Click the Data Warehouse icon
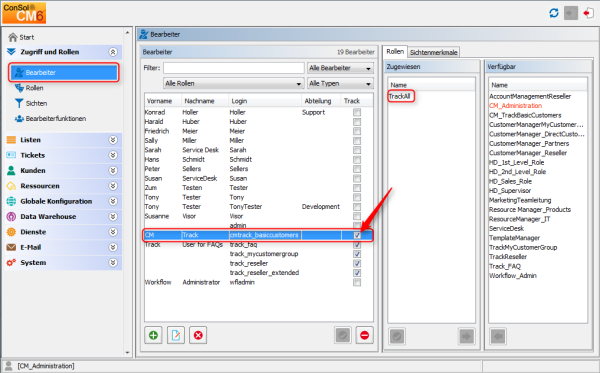Viewport: 600px width, 373px height. click(11, 217)
